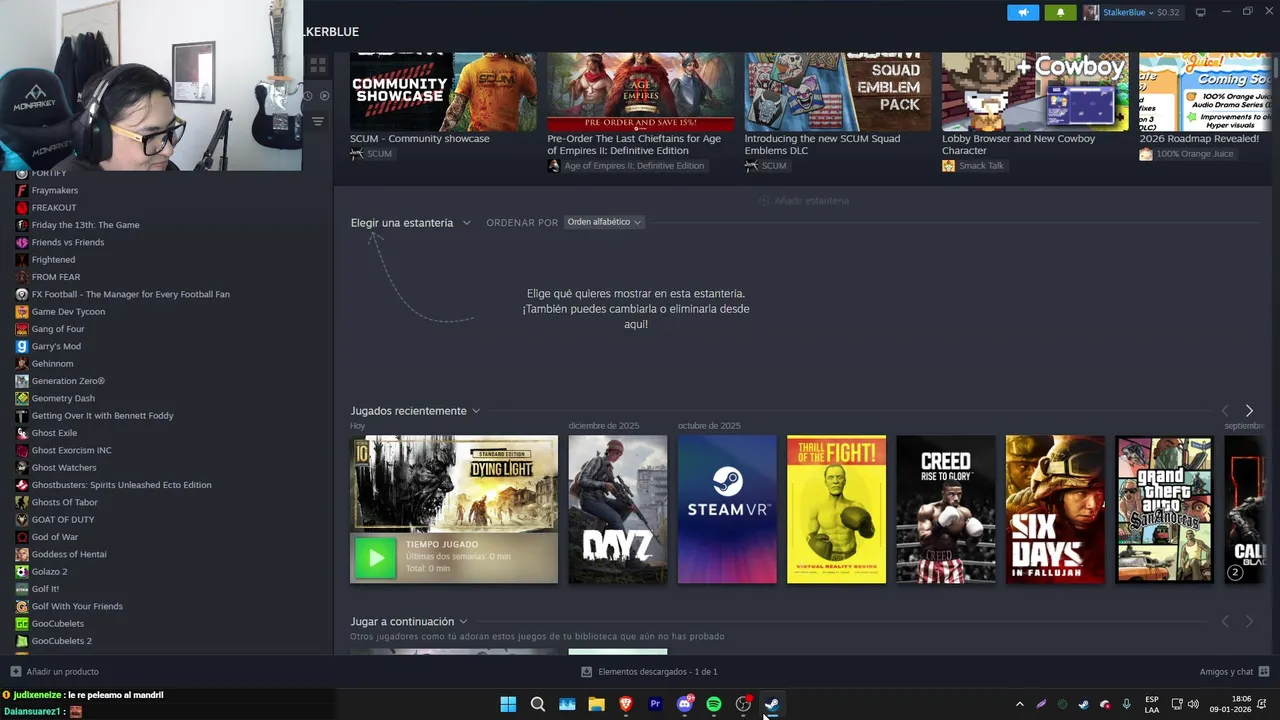Click Game Dev Tycoon icon
The image size is (1280, 720).
22,311
